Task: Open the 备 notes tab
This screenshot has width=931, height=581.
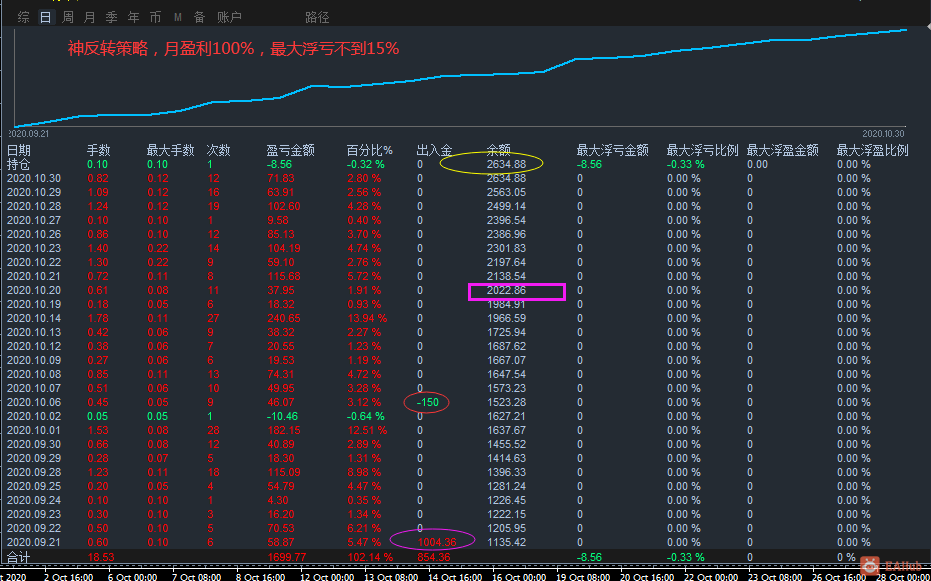Action: pyautogui.click(x=200, y=17)
